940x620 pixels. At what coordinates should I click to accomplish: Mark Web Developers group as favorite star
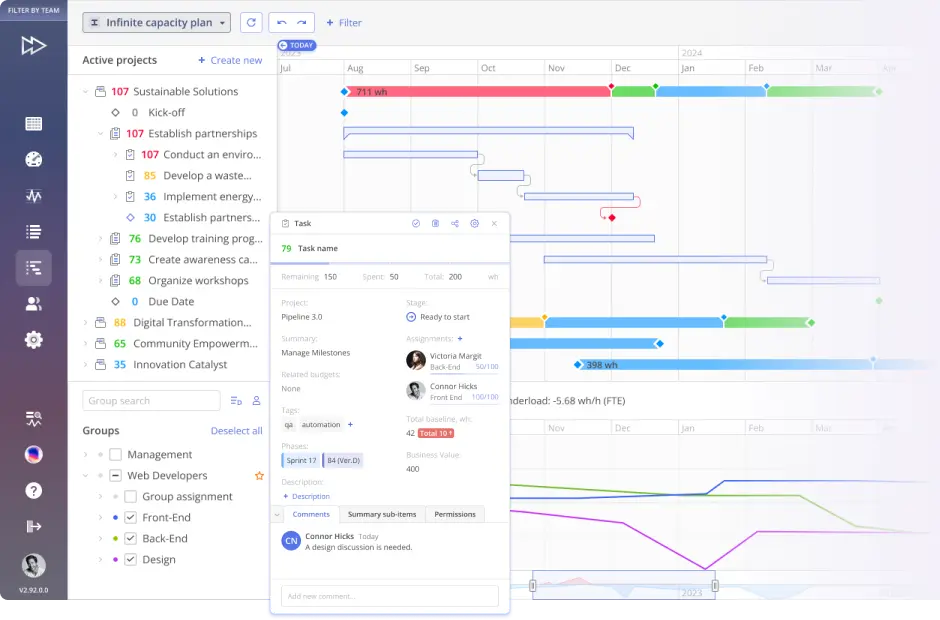(x=259, y=476)
